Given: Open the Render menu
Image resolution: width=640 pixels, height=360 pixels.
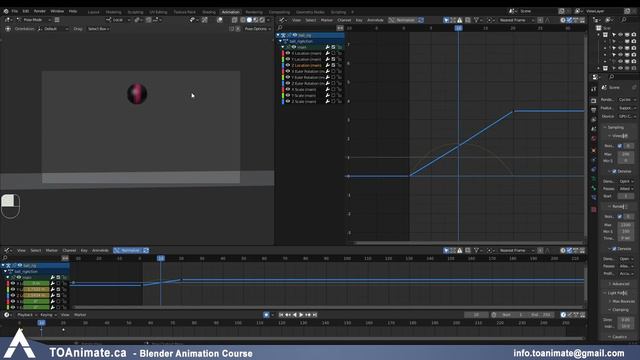Looking at the screenshot, I should point(40,11).
